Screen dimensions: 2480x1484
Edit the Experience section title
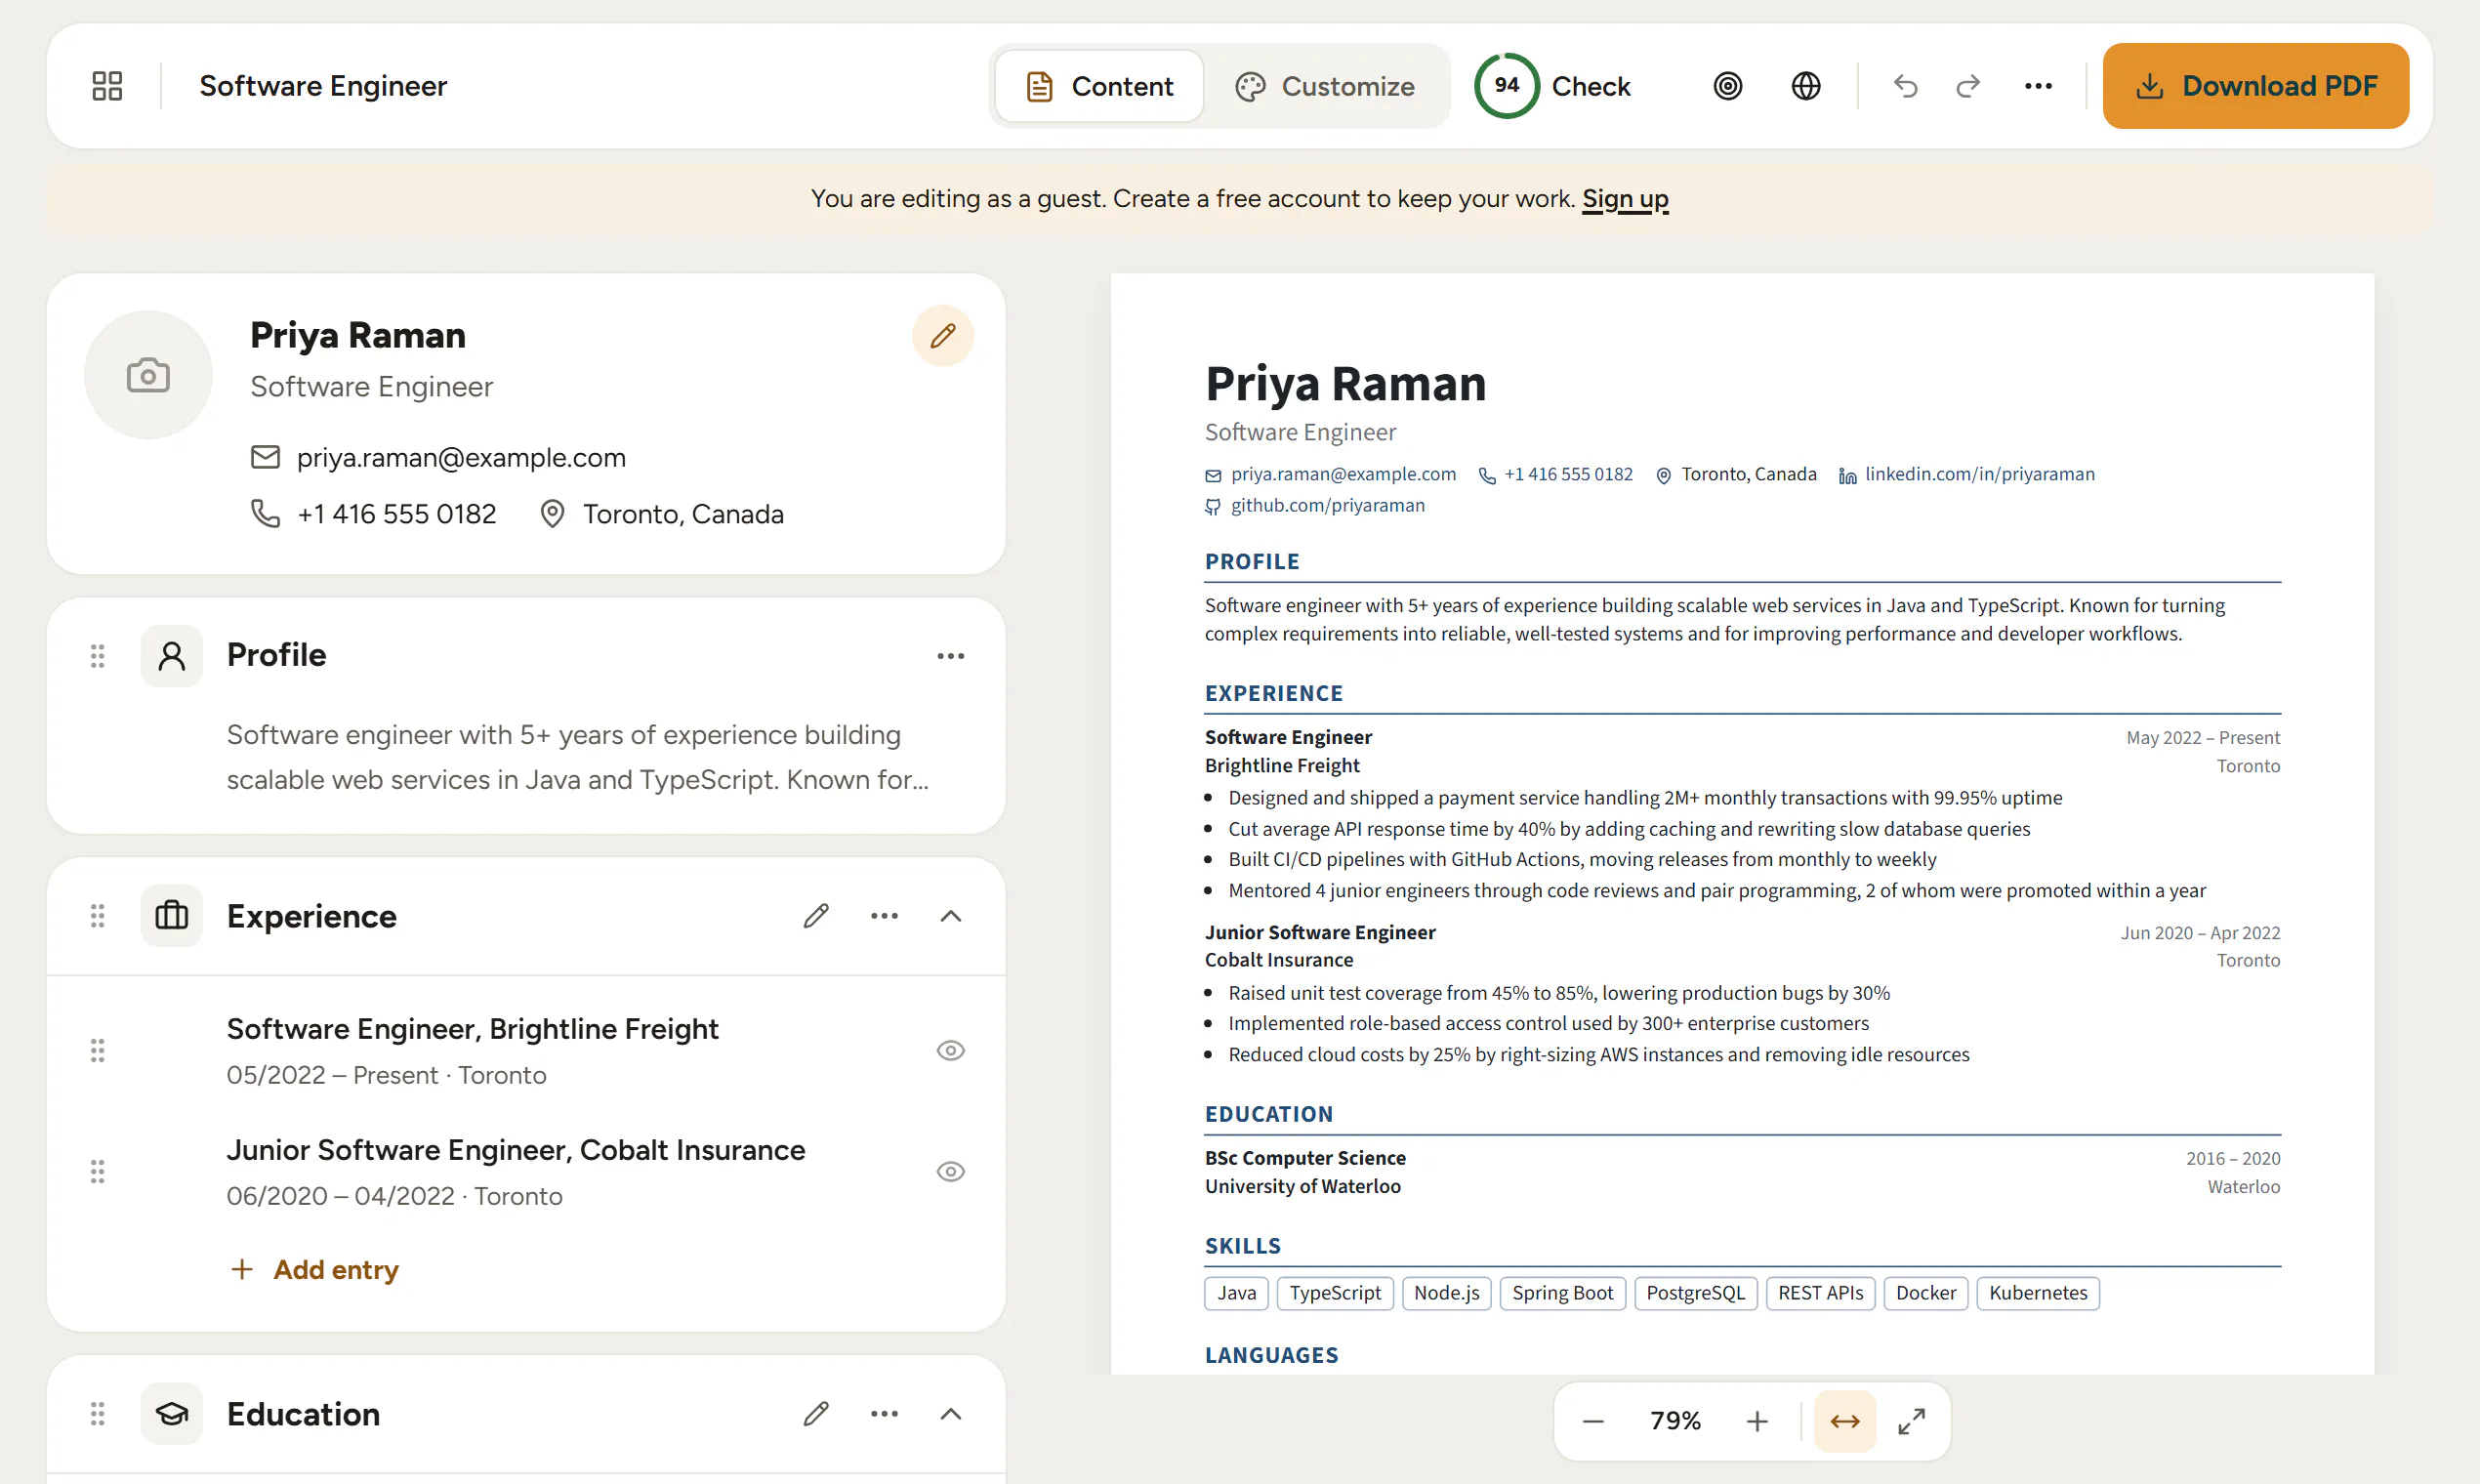816,916
